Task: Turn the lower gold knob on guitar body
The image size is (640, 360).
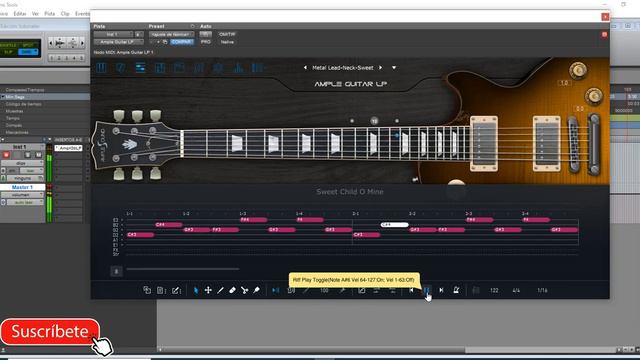Action: point(594,96)
